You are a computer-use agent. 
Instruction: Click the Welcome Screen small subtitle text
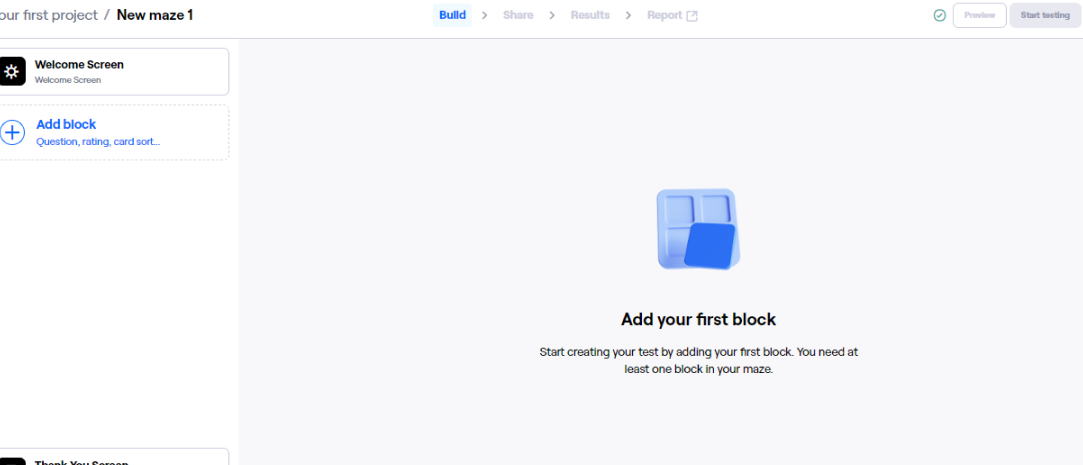click(x=68, y=80)
